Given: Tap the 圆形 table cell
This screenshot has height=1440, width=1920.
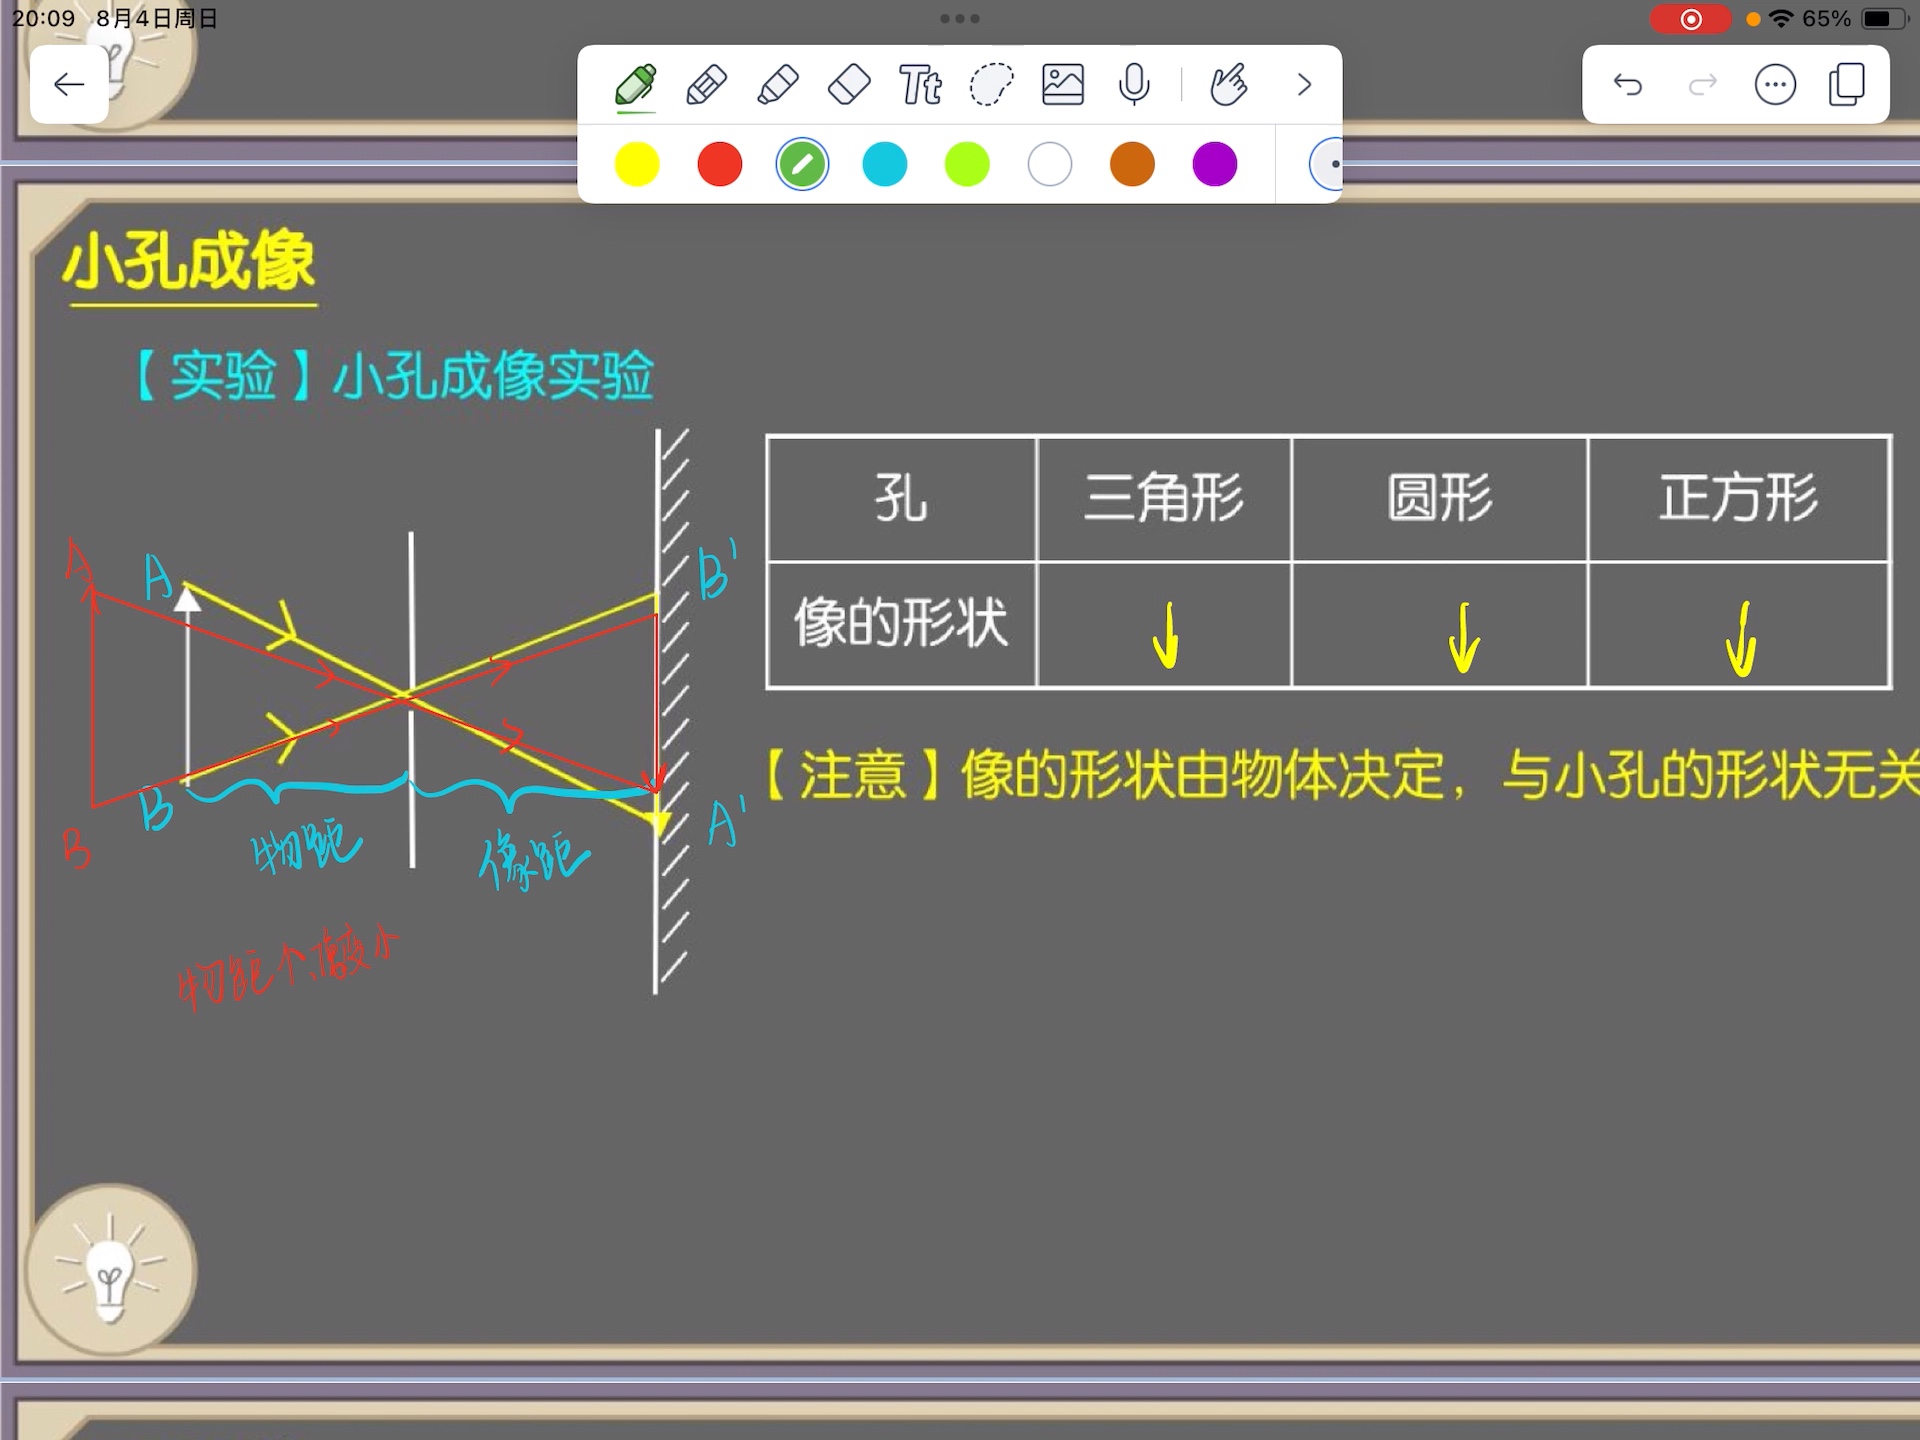Looking at the screenshot, I should coord(1440,498).
